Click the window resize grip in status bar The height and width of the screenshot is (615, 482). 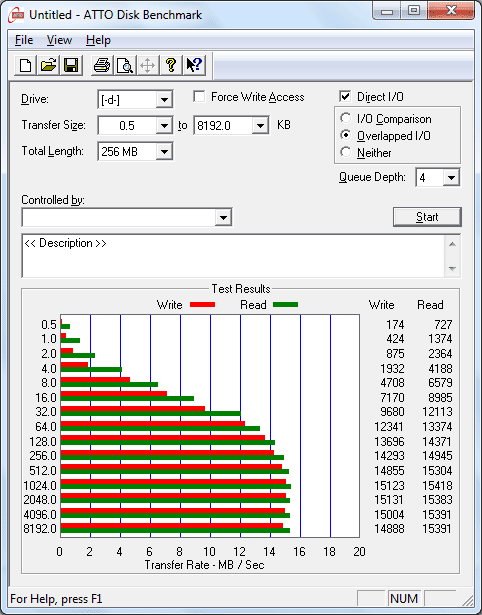point(467,600)
